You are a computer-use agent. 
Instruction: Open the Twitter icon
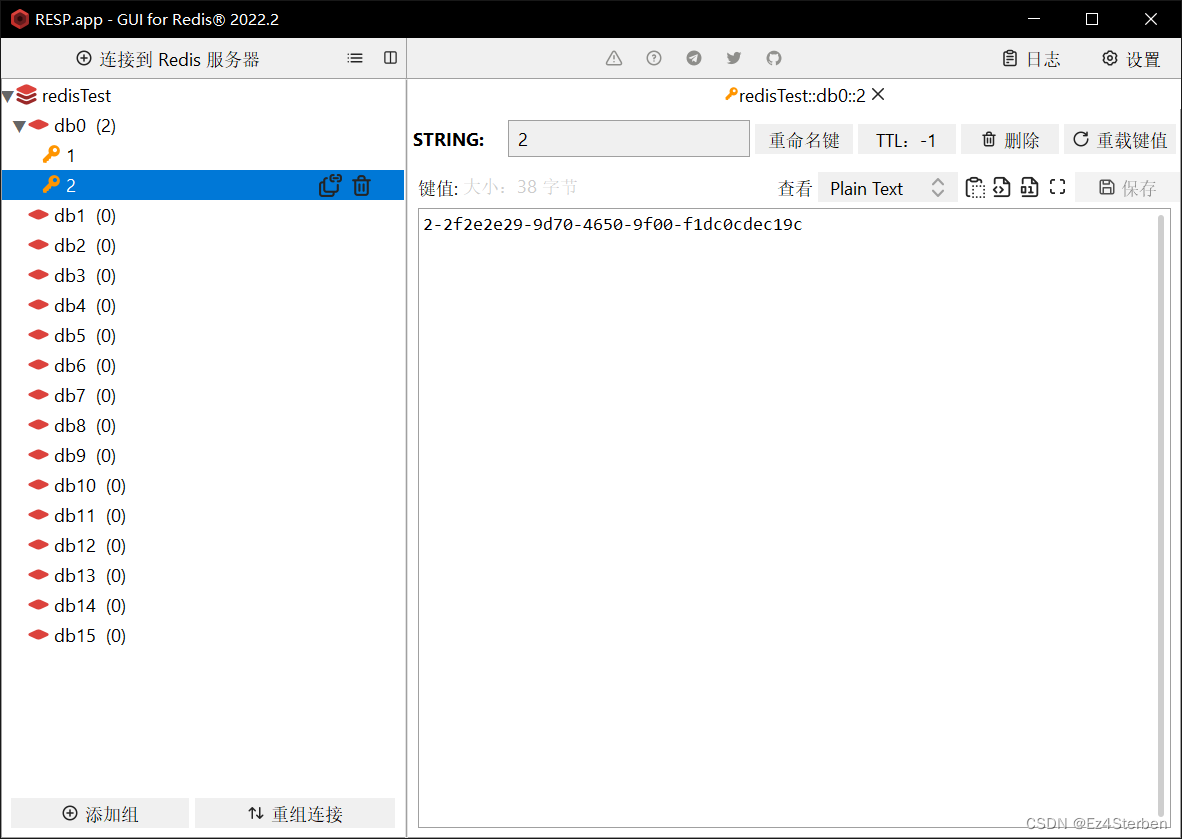pyautogui.click(x=733, y=58)
